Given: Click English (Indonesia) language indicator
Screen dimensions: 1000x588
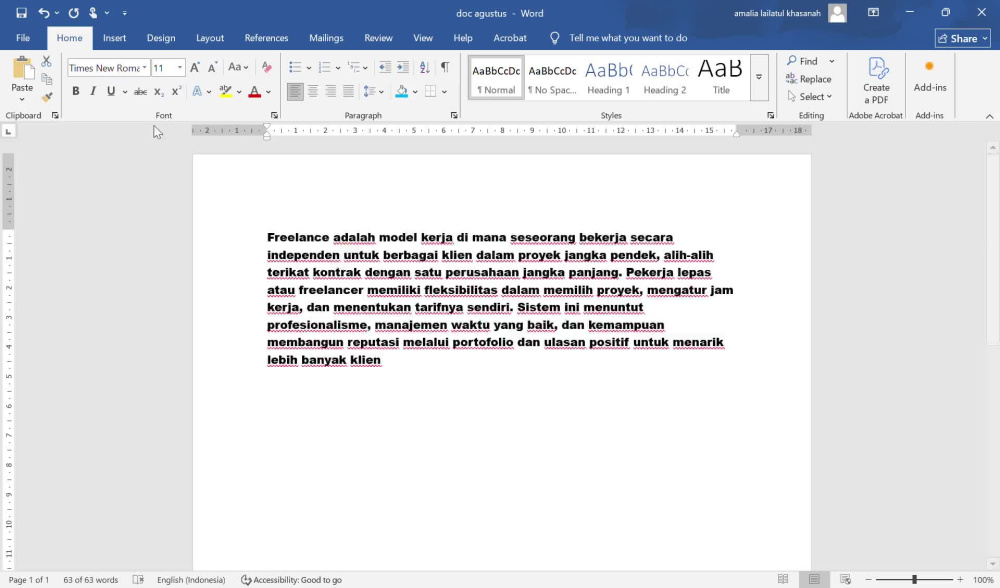Looking at the screenshot, I should (x=191, y=580).
